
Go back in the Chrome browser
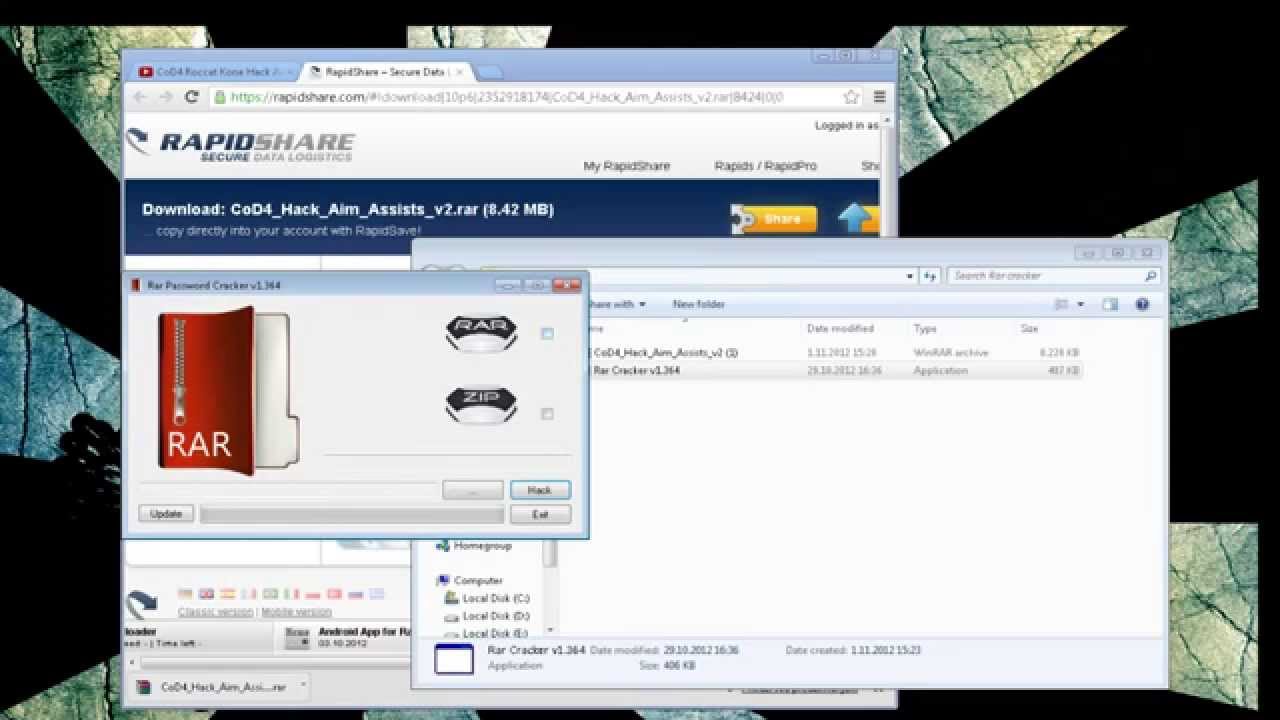(x=140, y=97)
